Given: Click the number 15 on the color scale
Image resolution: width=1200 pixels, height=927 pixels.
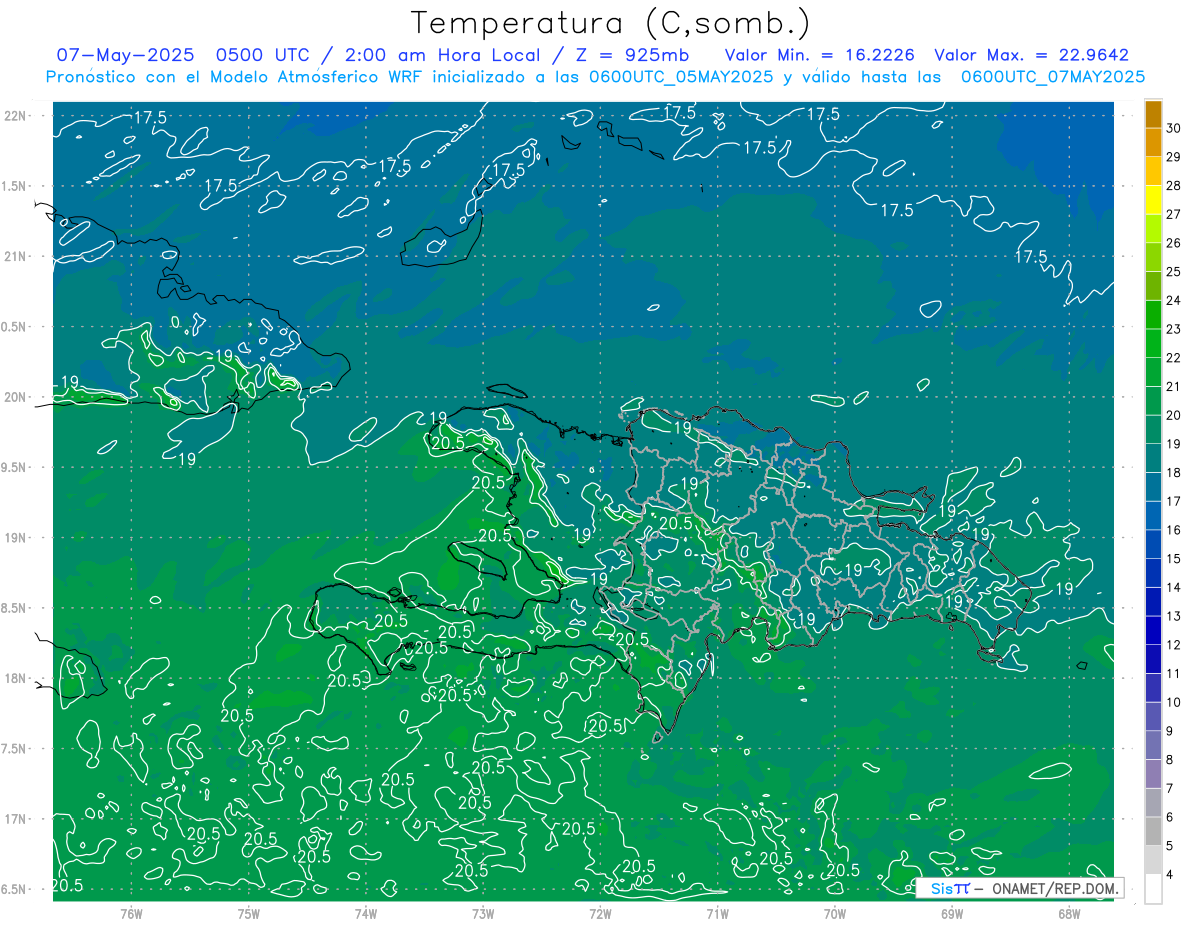Looking at the screenshot, I should [x=1175, y=558].
